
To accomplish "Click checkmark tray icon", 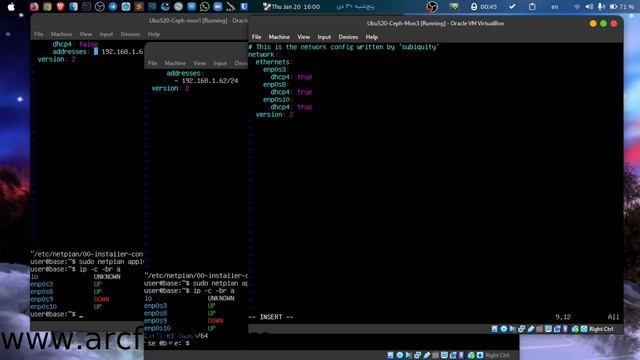I will [512, 7].
